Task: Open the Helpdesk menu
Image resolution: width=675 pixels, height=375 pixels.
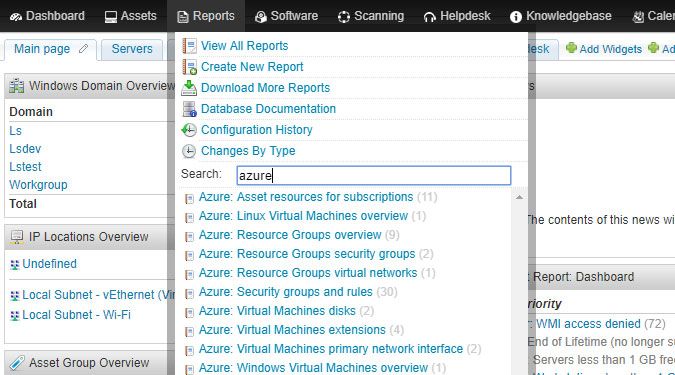Action: point(457,16)
